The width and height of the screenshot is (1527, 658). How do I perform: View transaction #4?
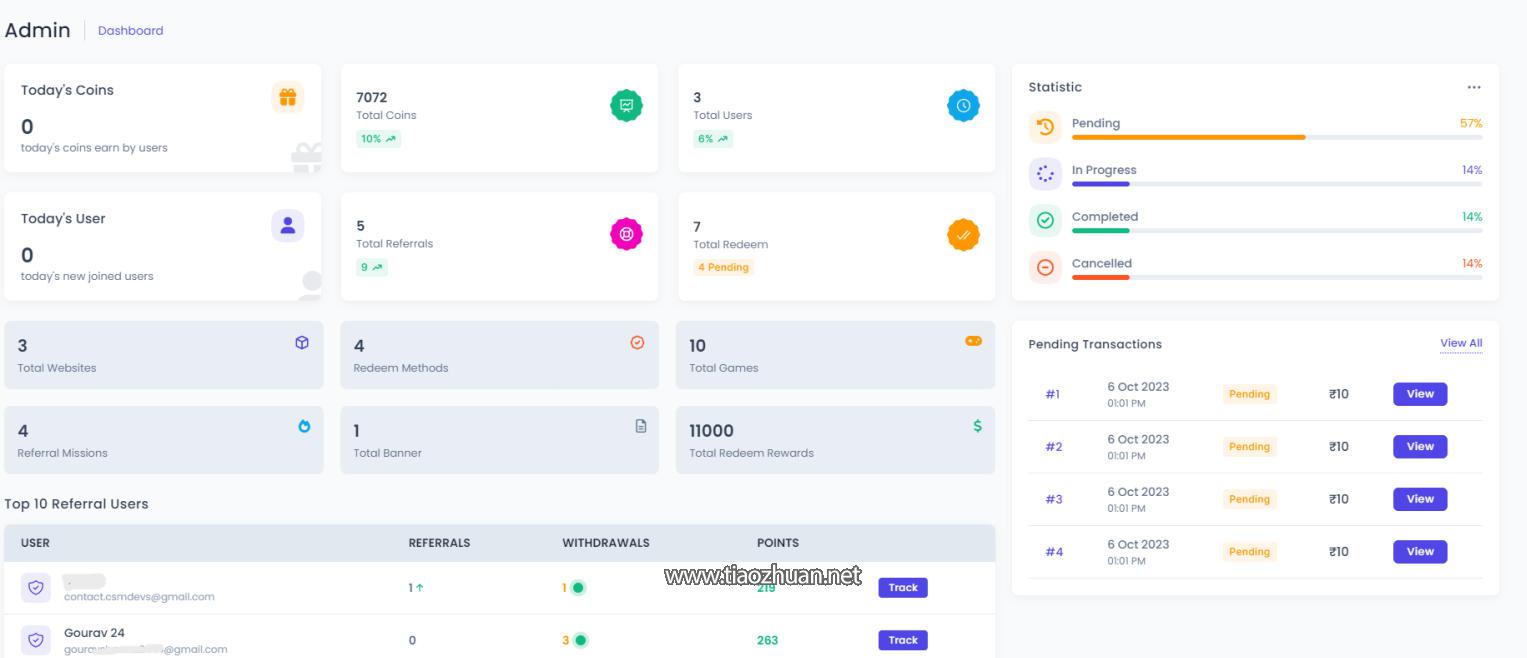[1420, 552]
